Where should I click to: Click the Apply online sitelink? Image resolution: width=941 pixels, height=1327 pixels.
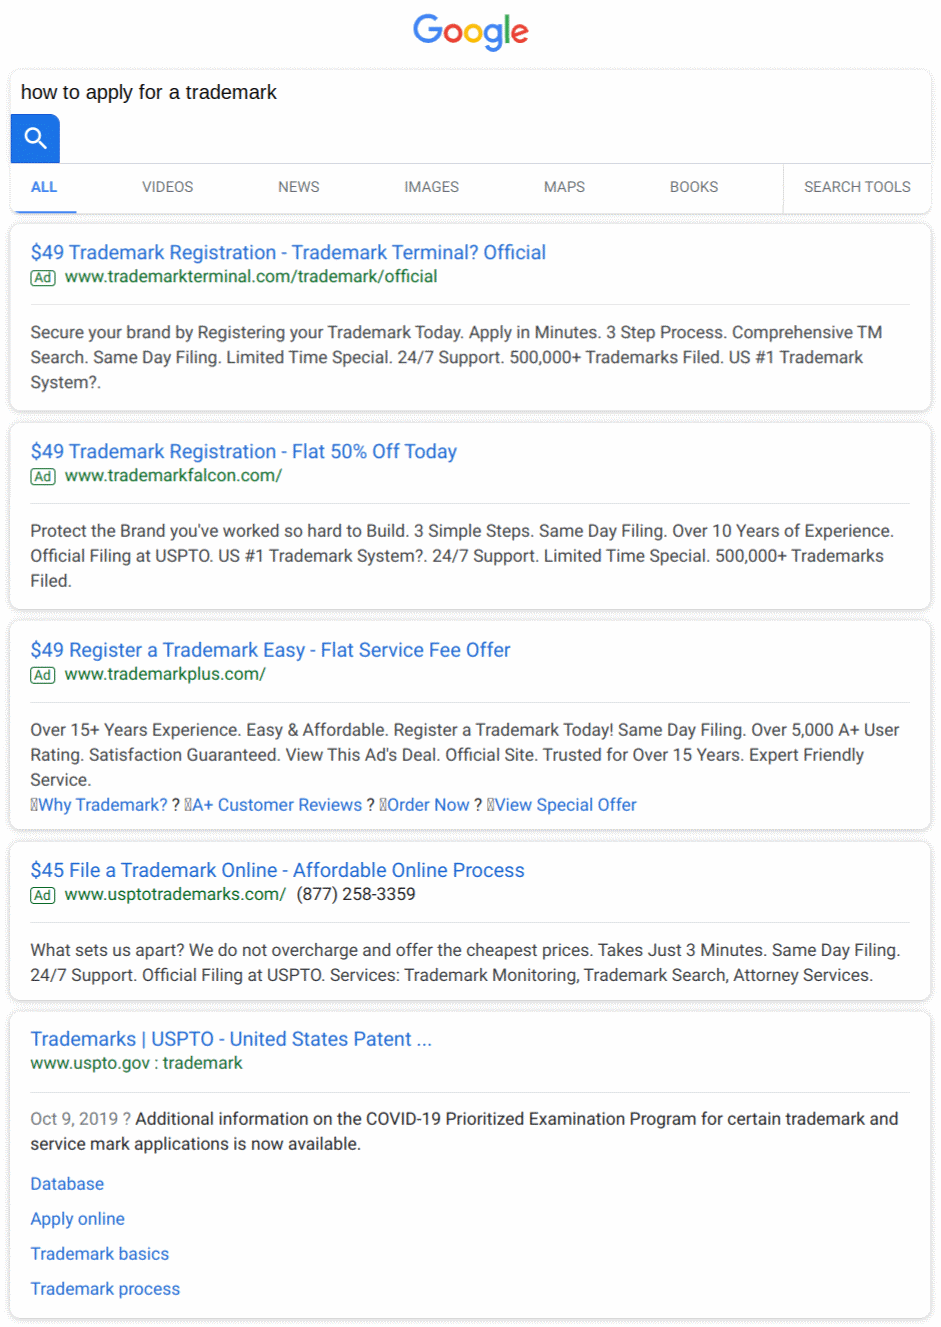point(77,1219)
